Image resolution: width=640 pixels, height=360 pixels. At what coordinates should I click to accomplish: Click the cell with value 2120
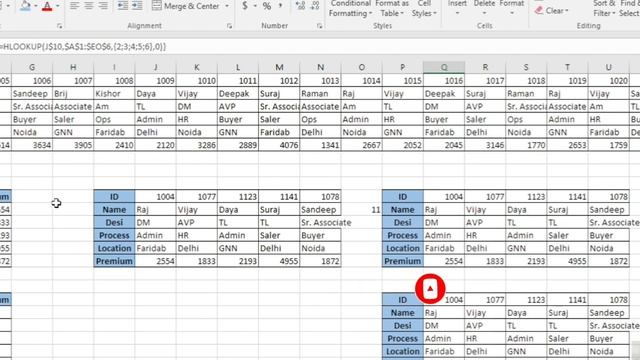[x=156, y=145]
